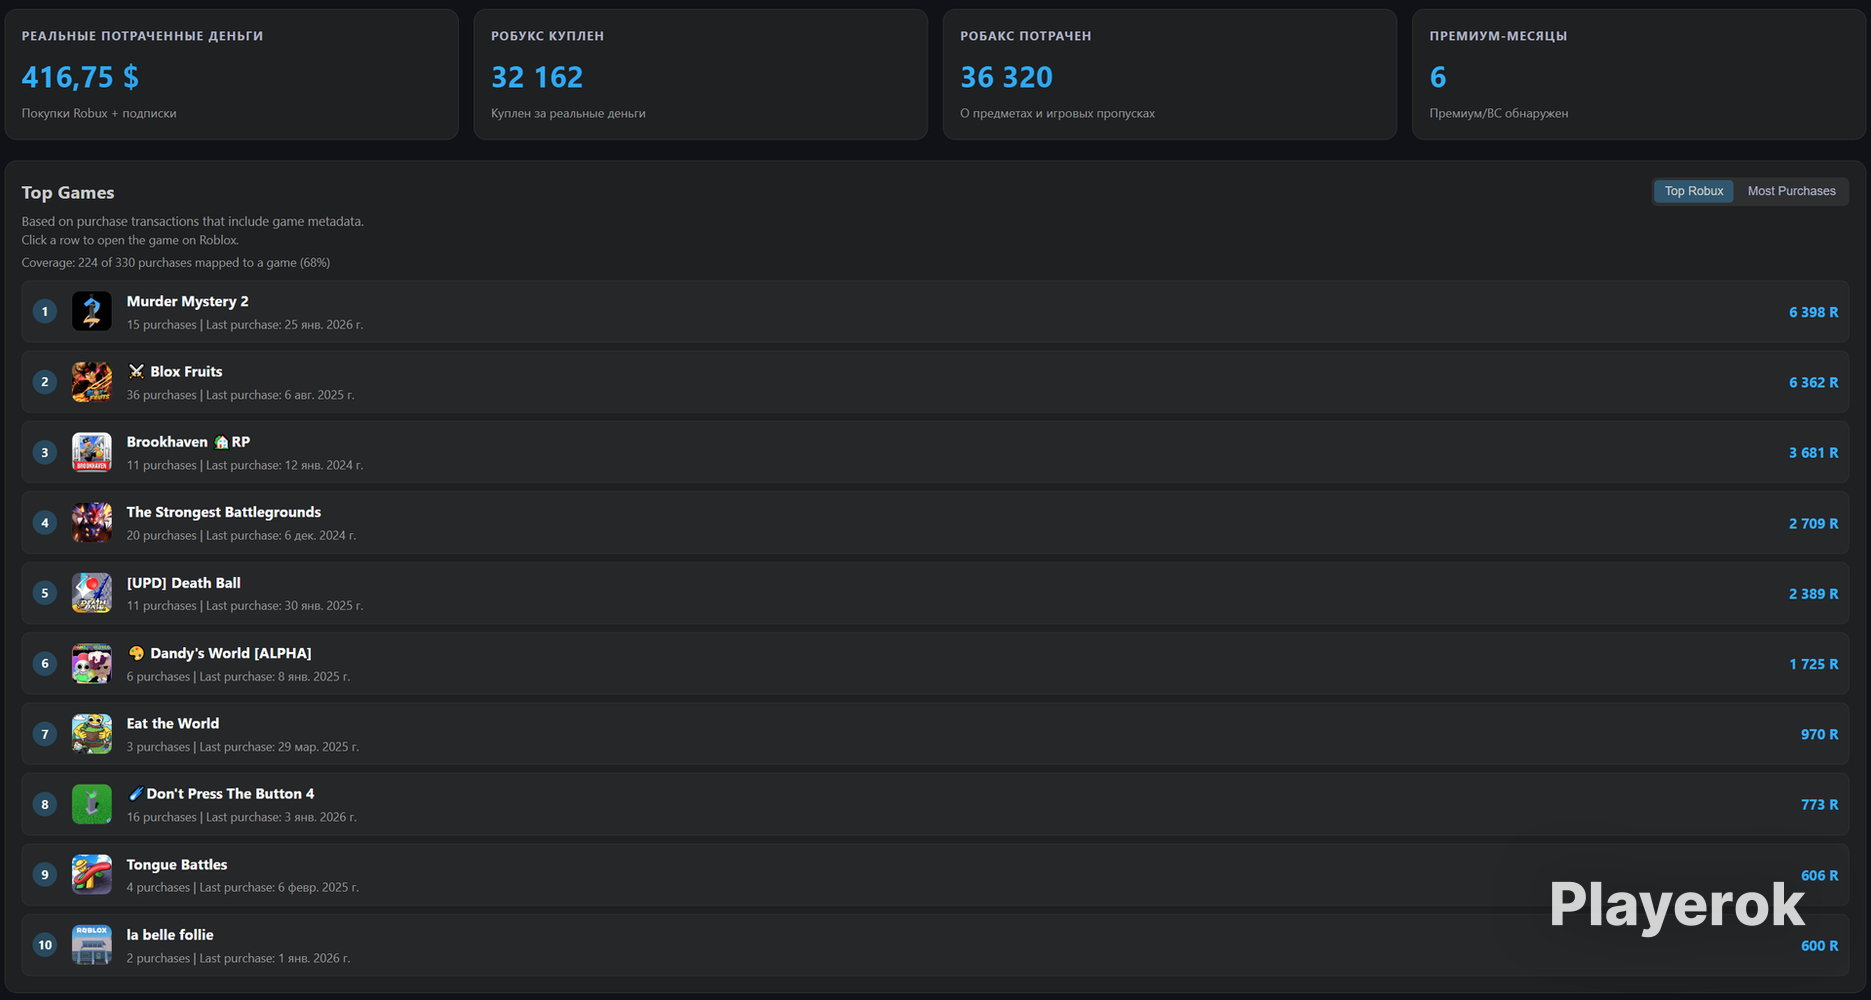Click the Top Games heading
The image size is (1871, 1000).
pos(68,193)
